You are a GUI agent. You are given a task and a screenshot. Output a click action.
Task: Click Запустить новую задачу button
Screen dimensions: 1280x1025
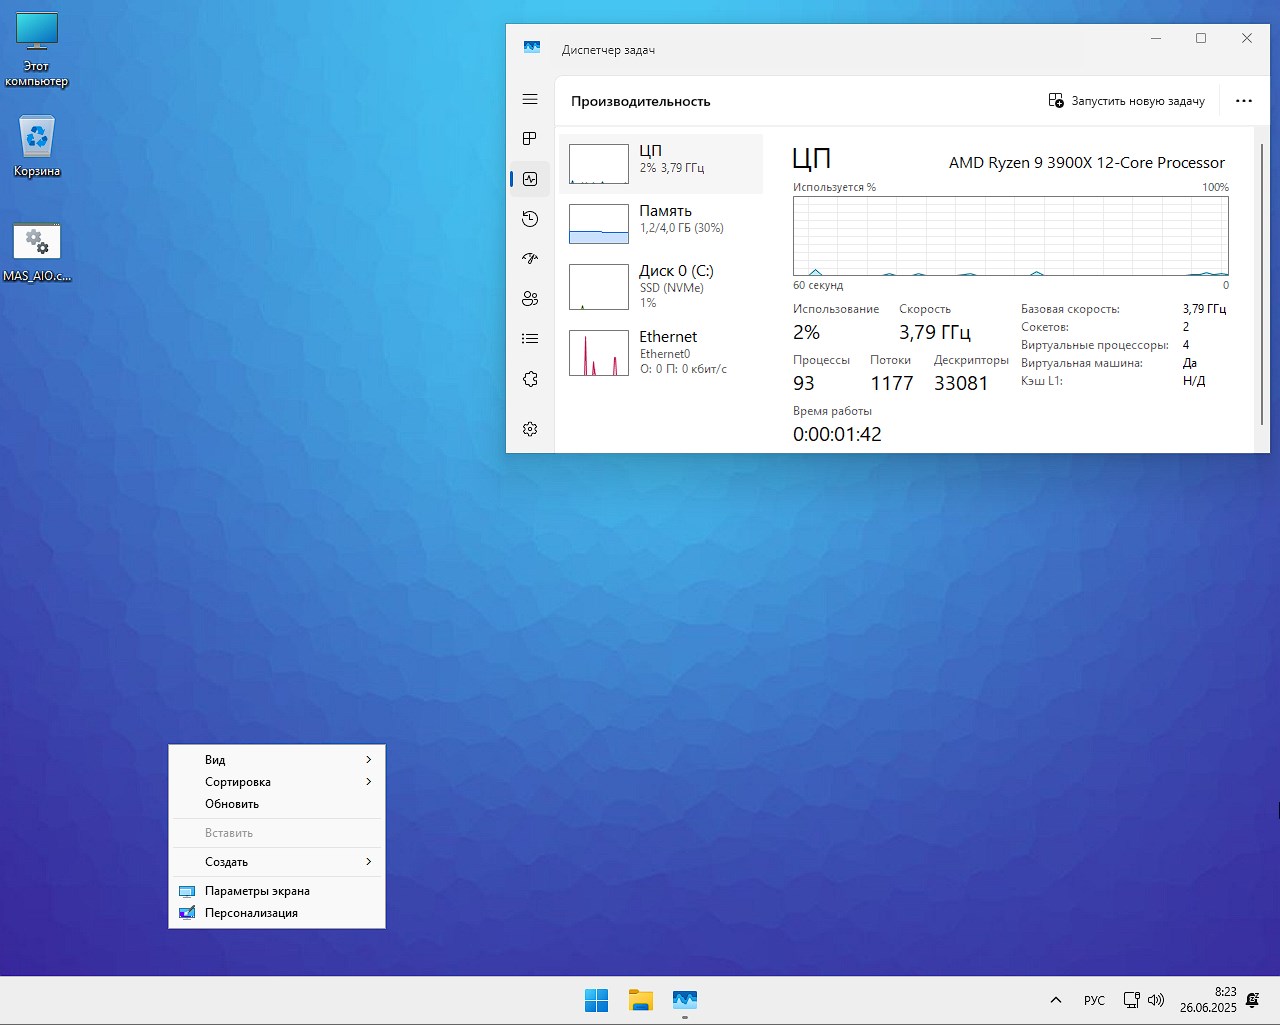click(x=1126, y=101)
